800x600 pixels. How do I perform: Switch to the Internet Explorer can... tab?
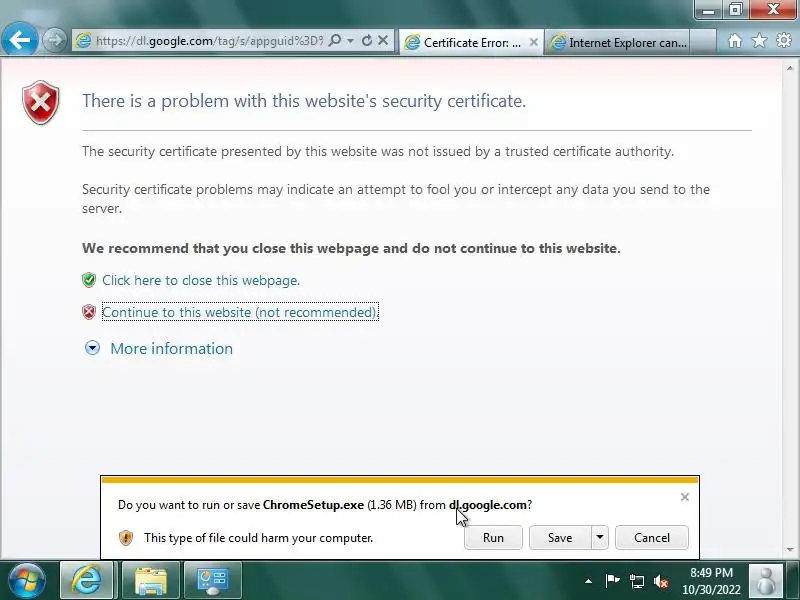pos(617,42)
